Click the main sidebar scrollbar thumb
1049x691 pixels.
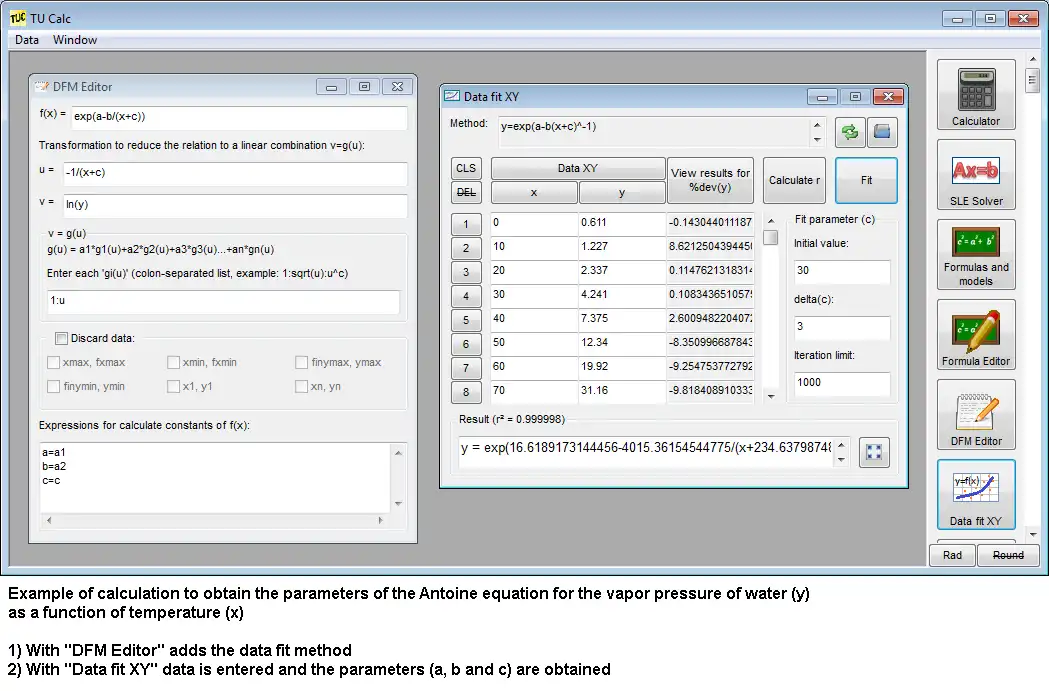tap(1032, 81)
